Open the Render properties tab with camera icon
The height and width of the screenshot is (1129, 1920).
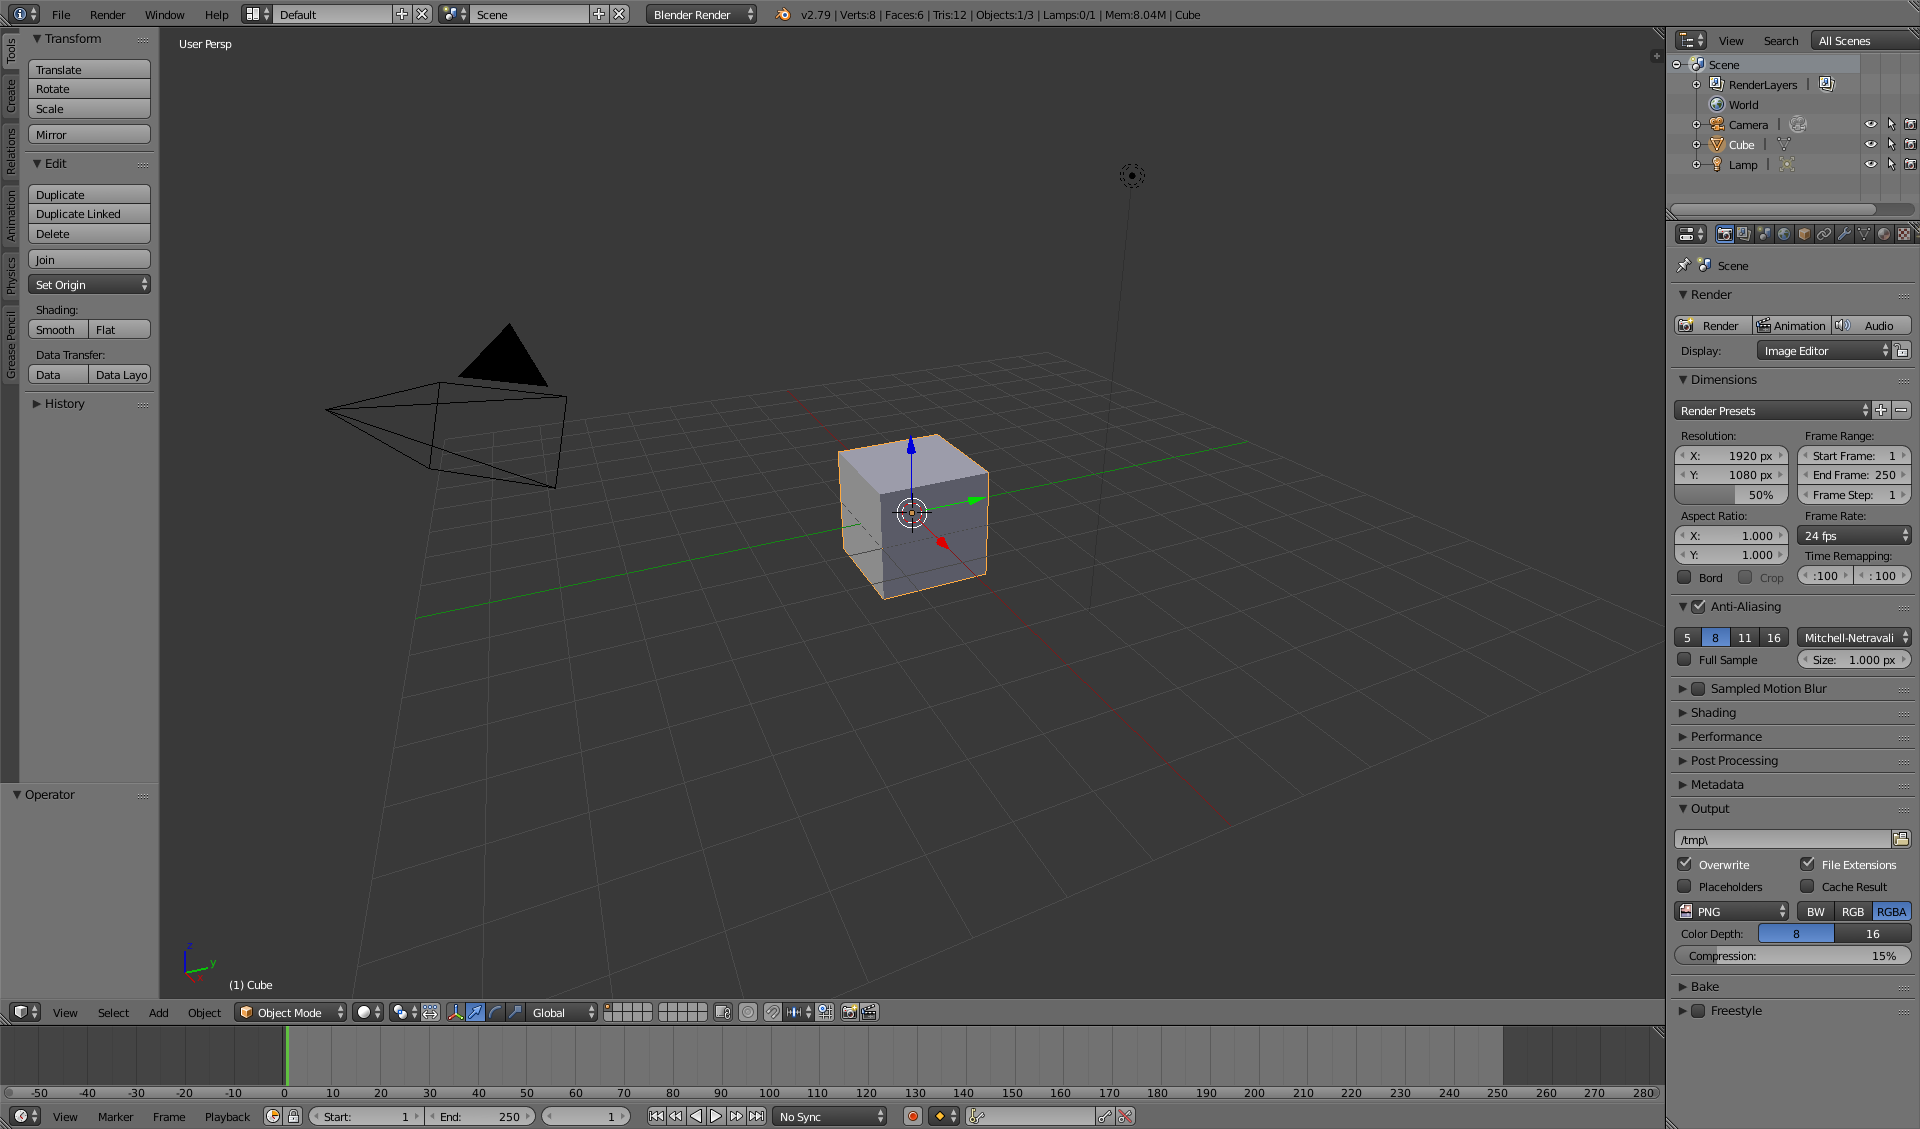(1724, 233)
